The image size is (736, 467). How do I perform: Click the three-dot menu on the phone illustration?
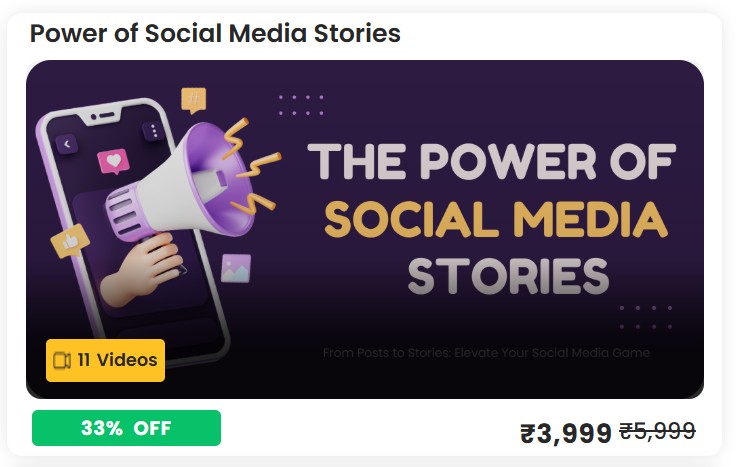152,131
